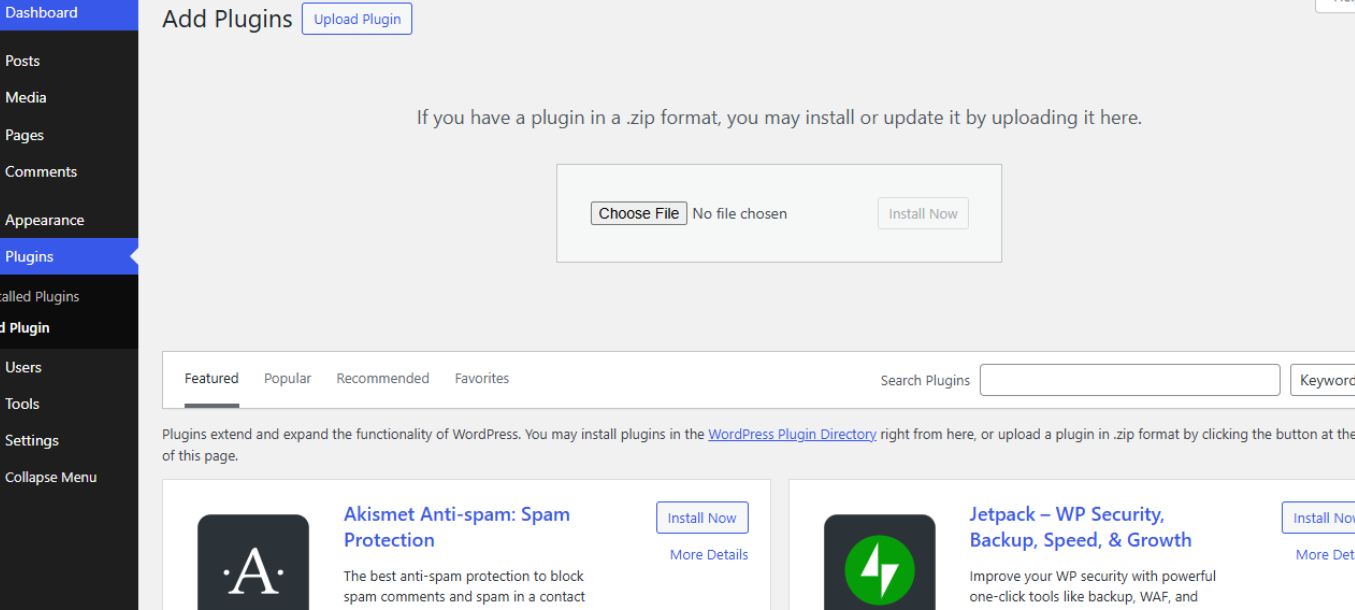Select the Featured tab
Screen dimensions: 1355x610
coord(211,378)
